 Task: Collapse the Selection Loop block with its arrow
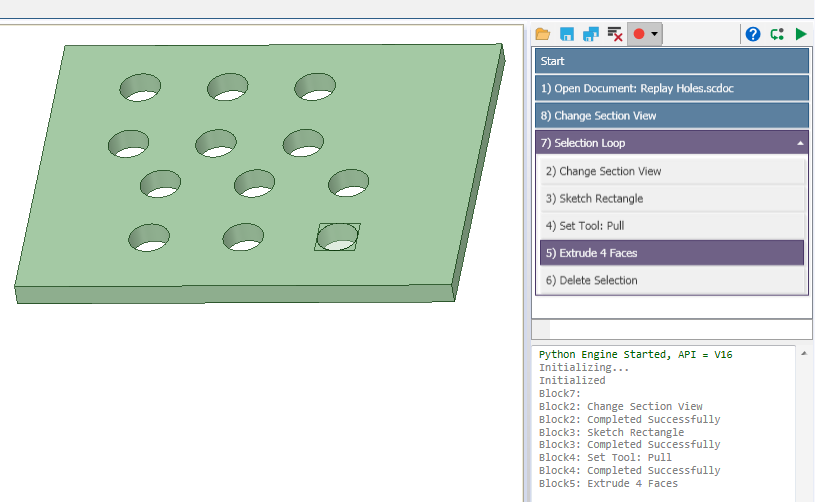click(800, 143)
